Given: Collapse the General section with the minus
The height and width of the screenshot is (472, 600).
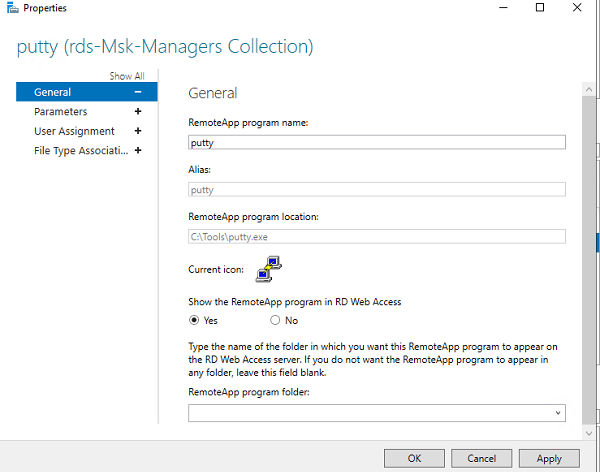Looking at the screenshot, I should click(x=138, y=92).
